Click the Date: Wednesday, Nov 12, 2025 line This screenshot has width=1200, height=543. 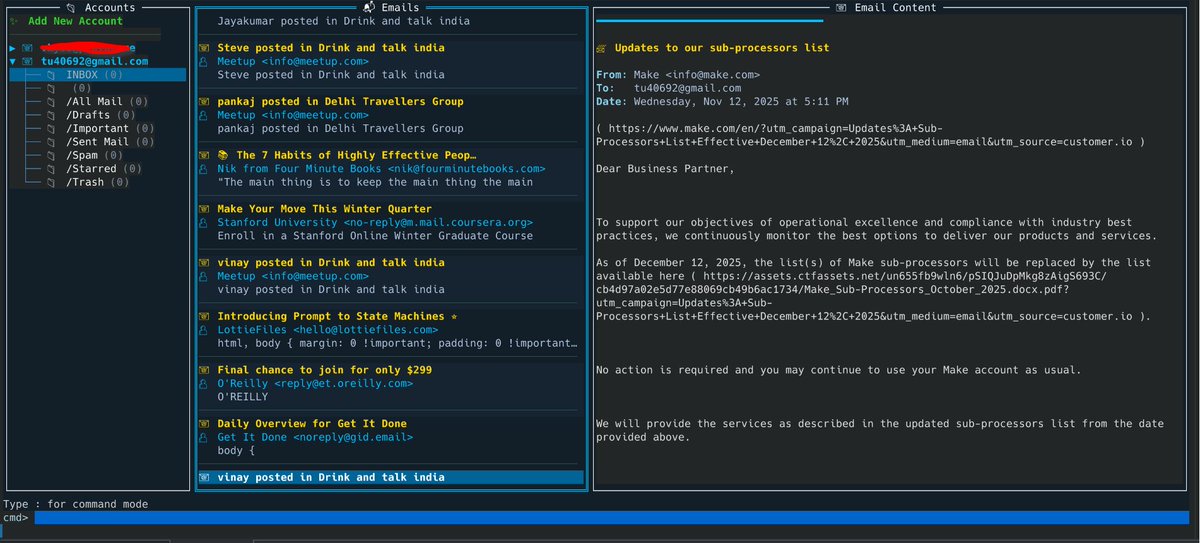[722, 102]
